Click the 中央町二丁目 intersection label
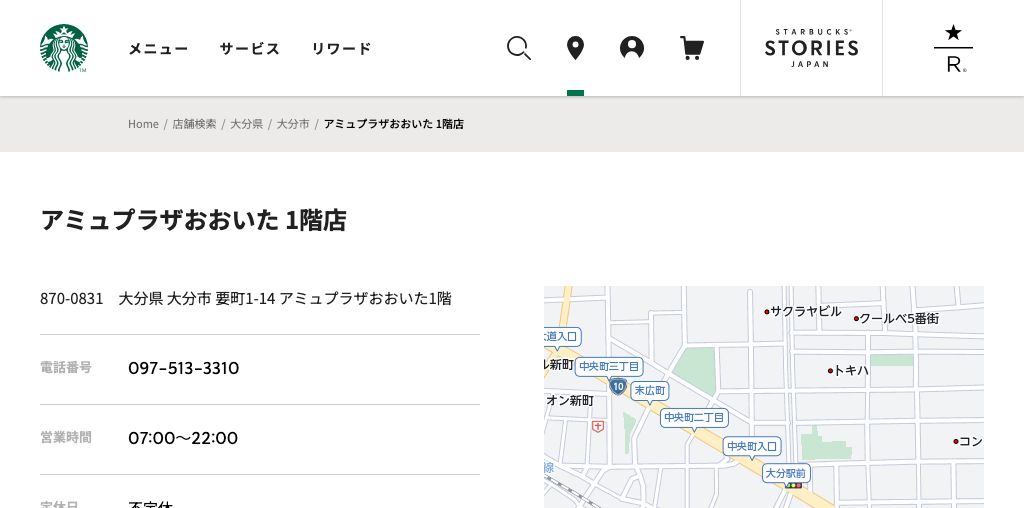 [x=694, y=417]
